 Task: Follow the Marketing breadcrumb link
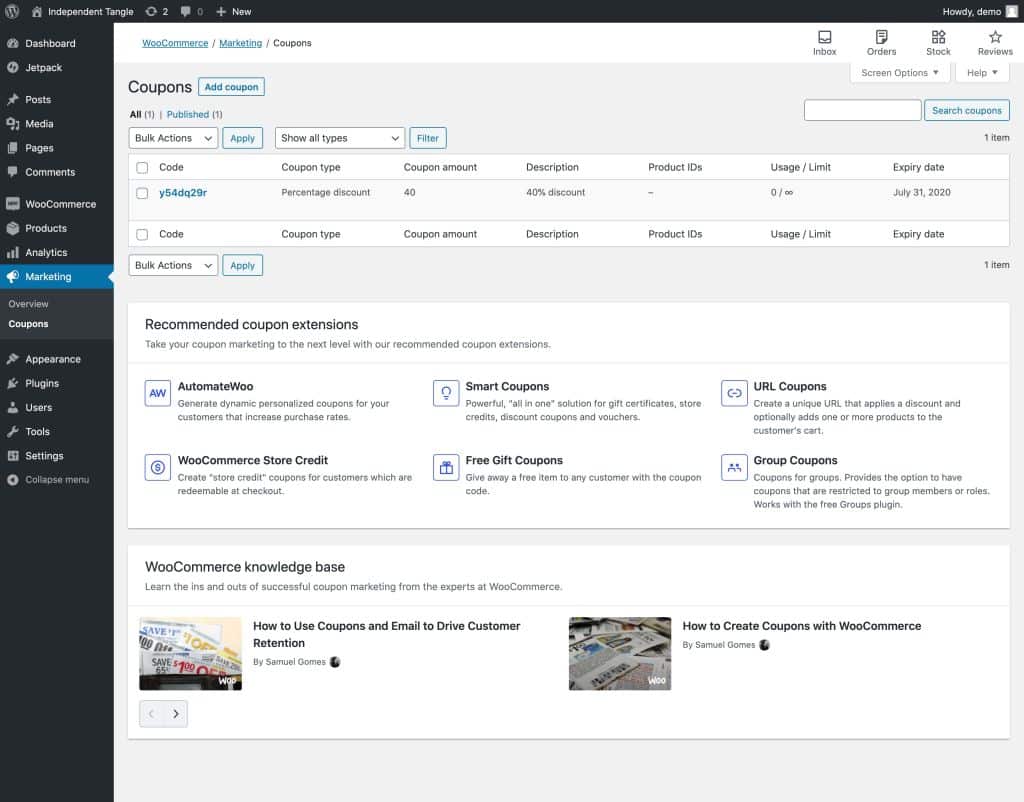[x=240, y=43]
